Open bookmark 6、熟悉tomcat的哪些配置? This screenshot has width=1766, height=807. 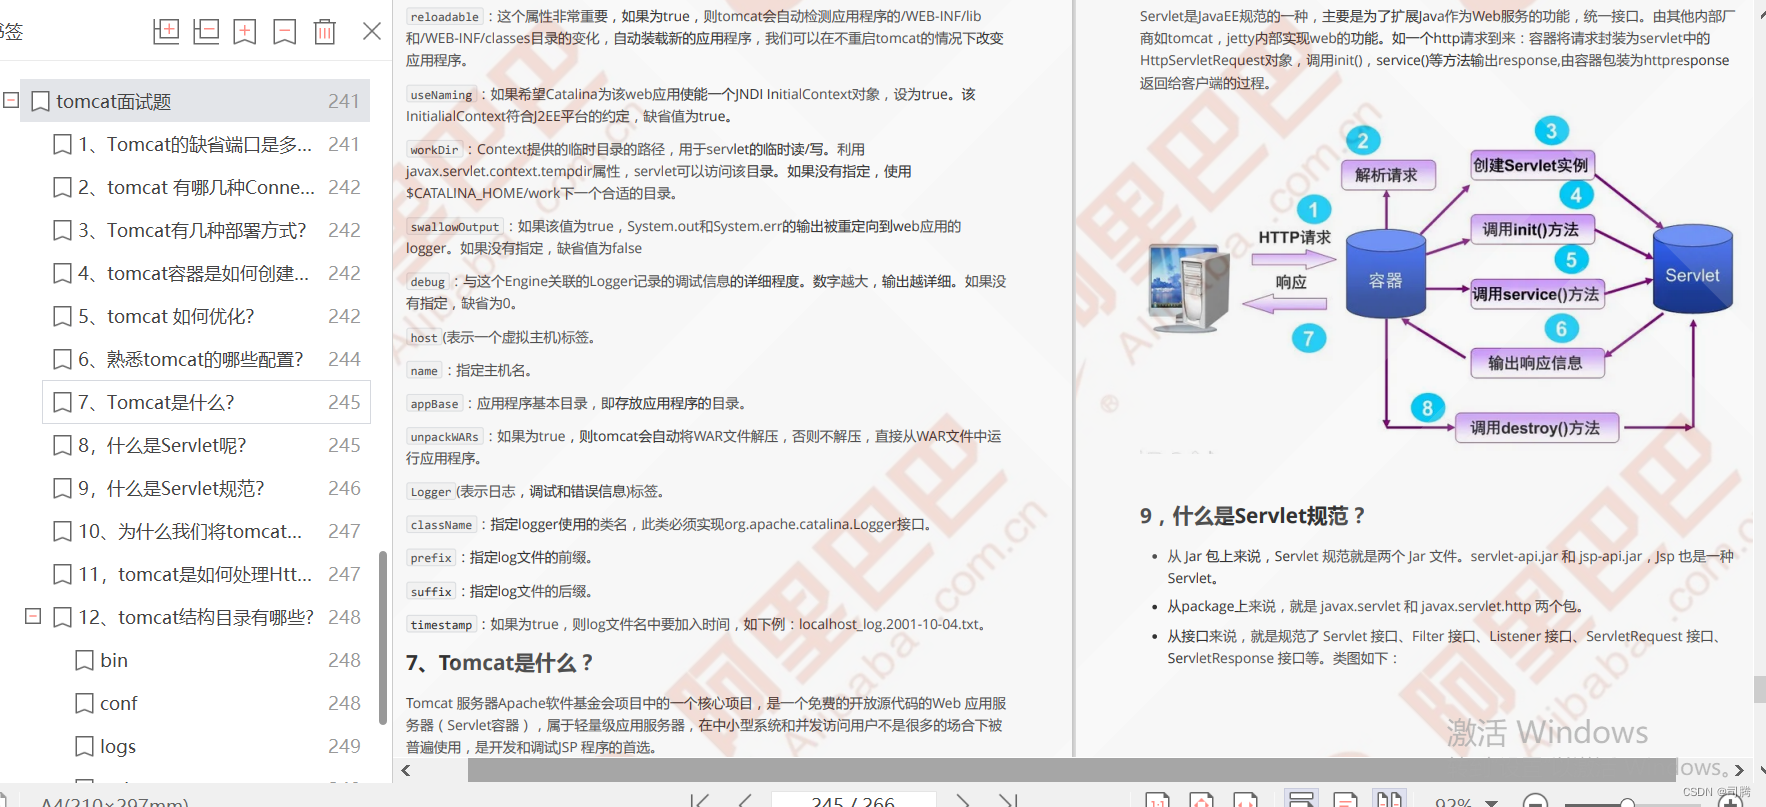point(206,359)
